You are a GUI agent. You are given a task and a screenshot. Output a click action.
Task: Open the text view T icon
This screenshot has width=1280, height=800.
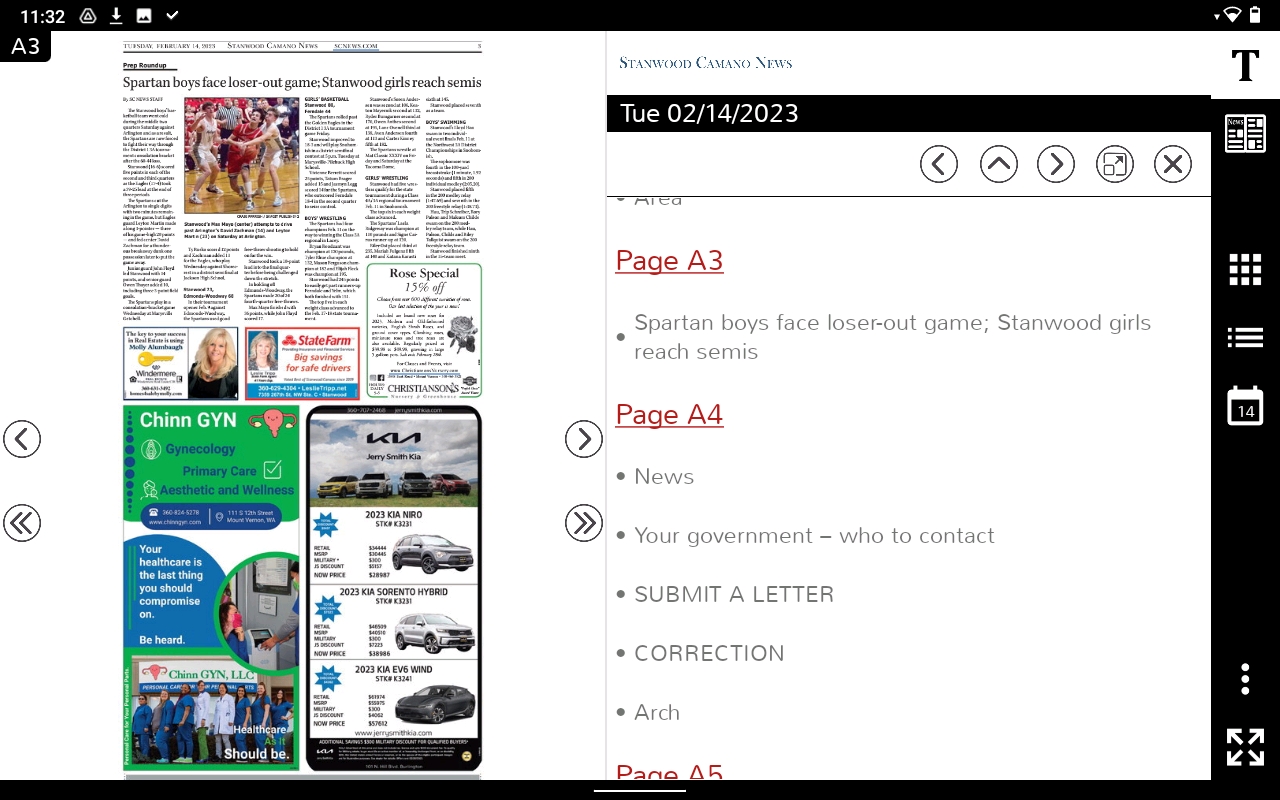click(1245, 65)
